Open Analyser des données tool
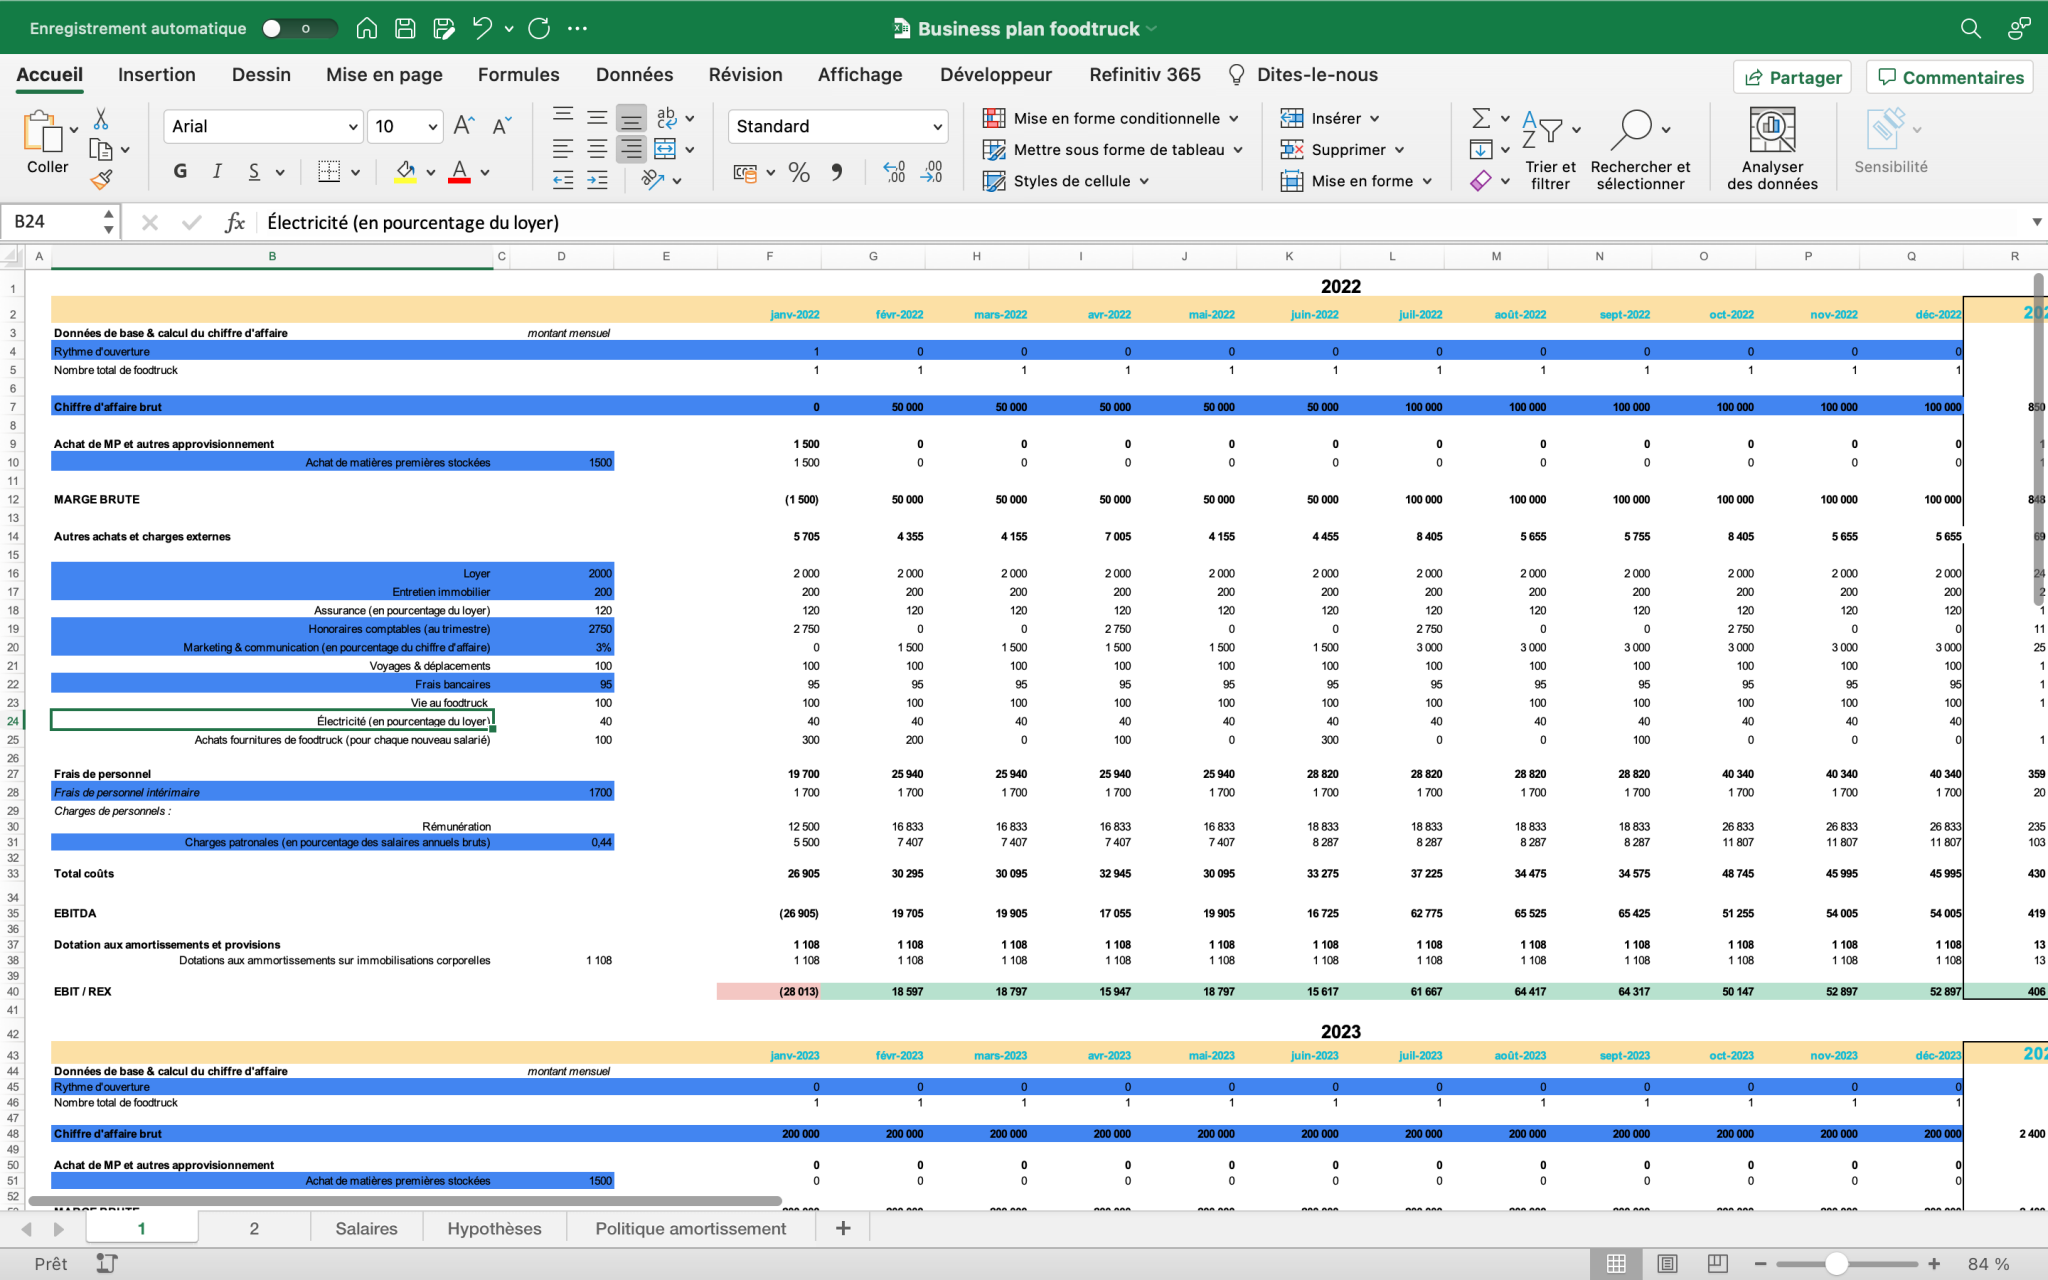 click(x=1772, y=148)
